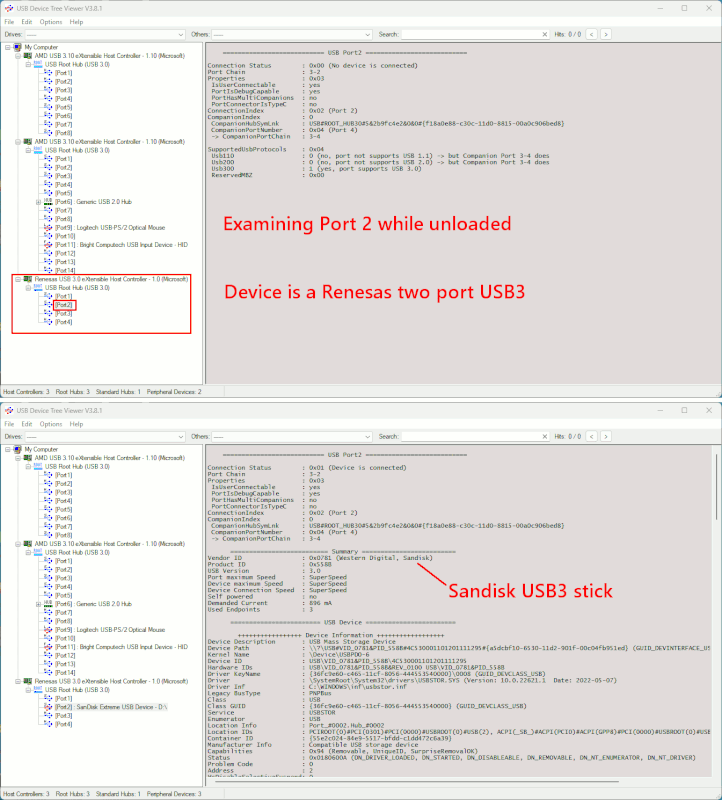Expand Generic USB 2.0 Hub, upper window
Screen dimensions: 722x800
[x=38, y=202]
